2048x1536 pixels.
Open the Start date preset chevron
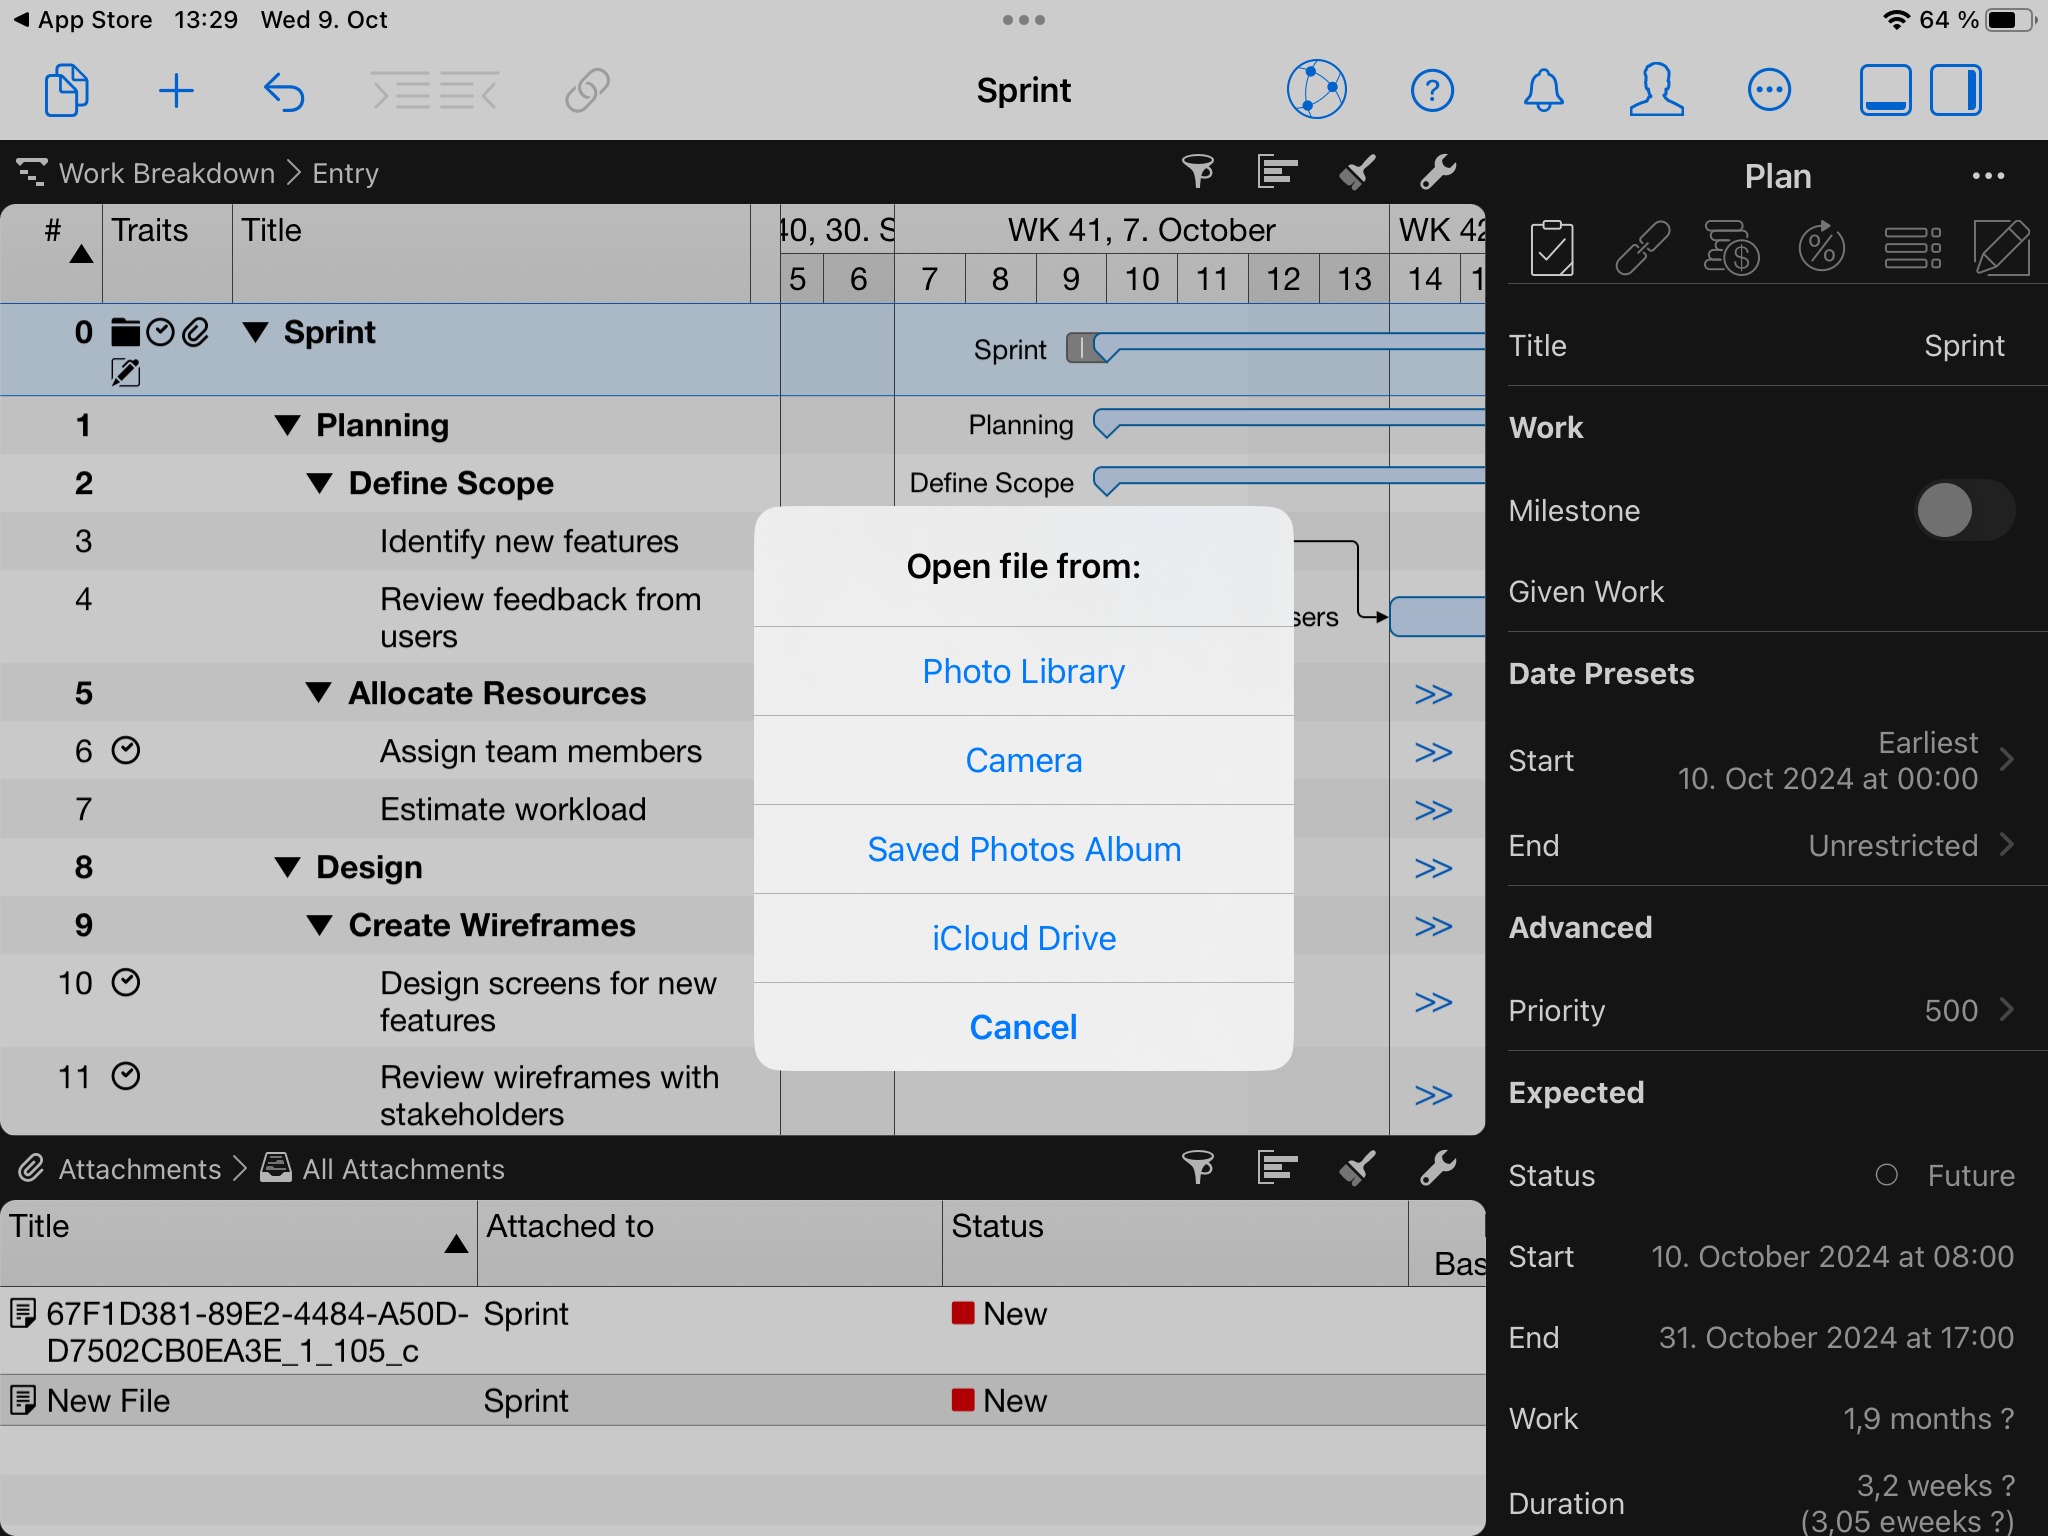click(2006, 760)
